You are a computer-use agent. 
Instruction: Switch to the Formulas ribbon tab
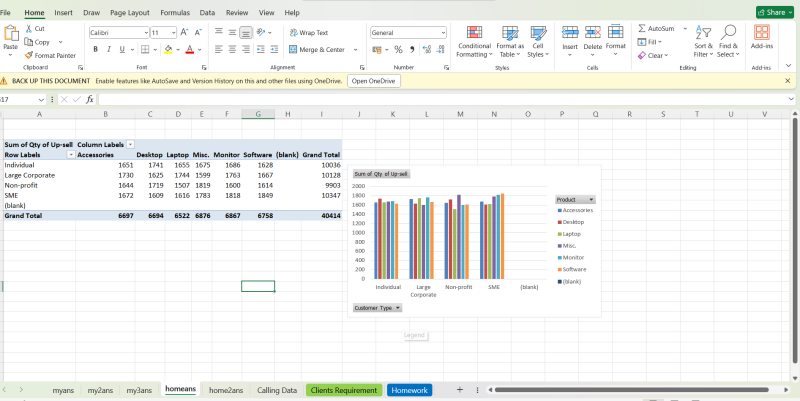coord(174,12)
